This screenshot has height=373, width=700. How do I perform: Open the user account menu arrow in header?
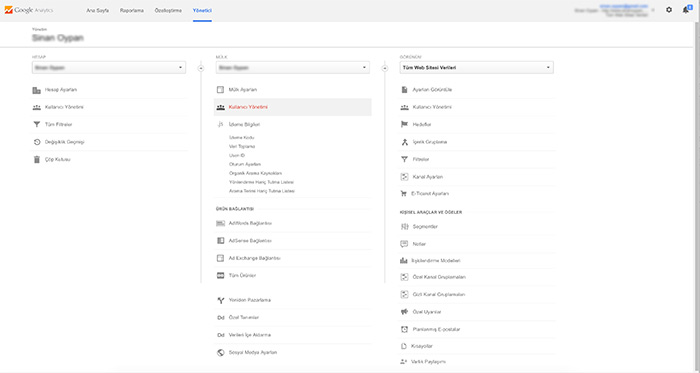[x=653, y=10]
